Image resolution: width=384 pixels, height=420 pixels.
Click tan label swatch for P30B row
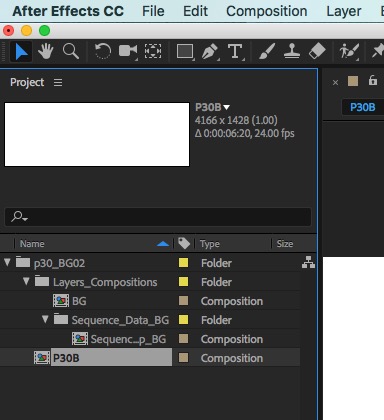pyautogui.click(x=183, y=358)
